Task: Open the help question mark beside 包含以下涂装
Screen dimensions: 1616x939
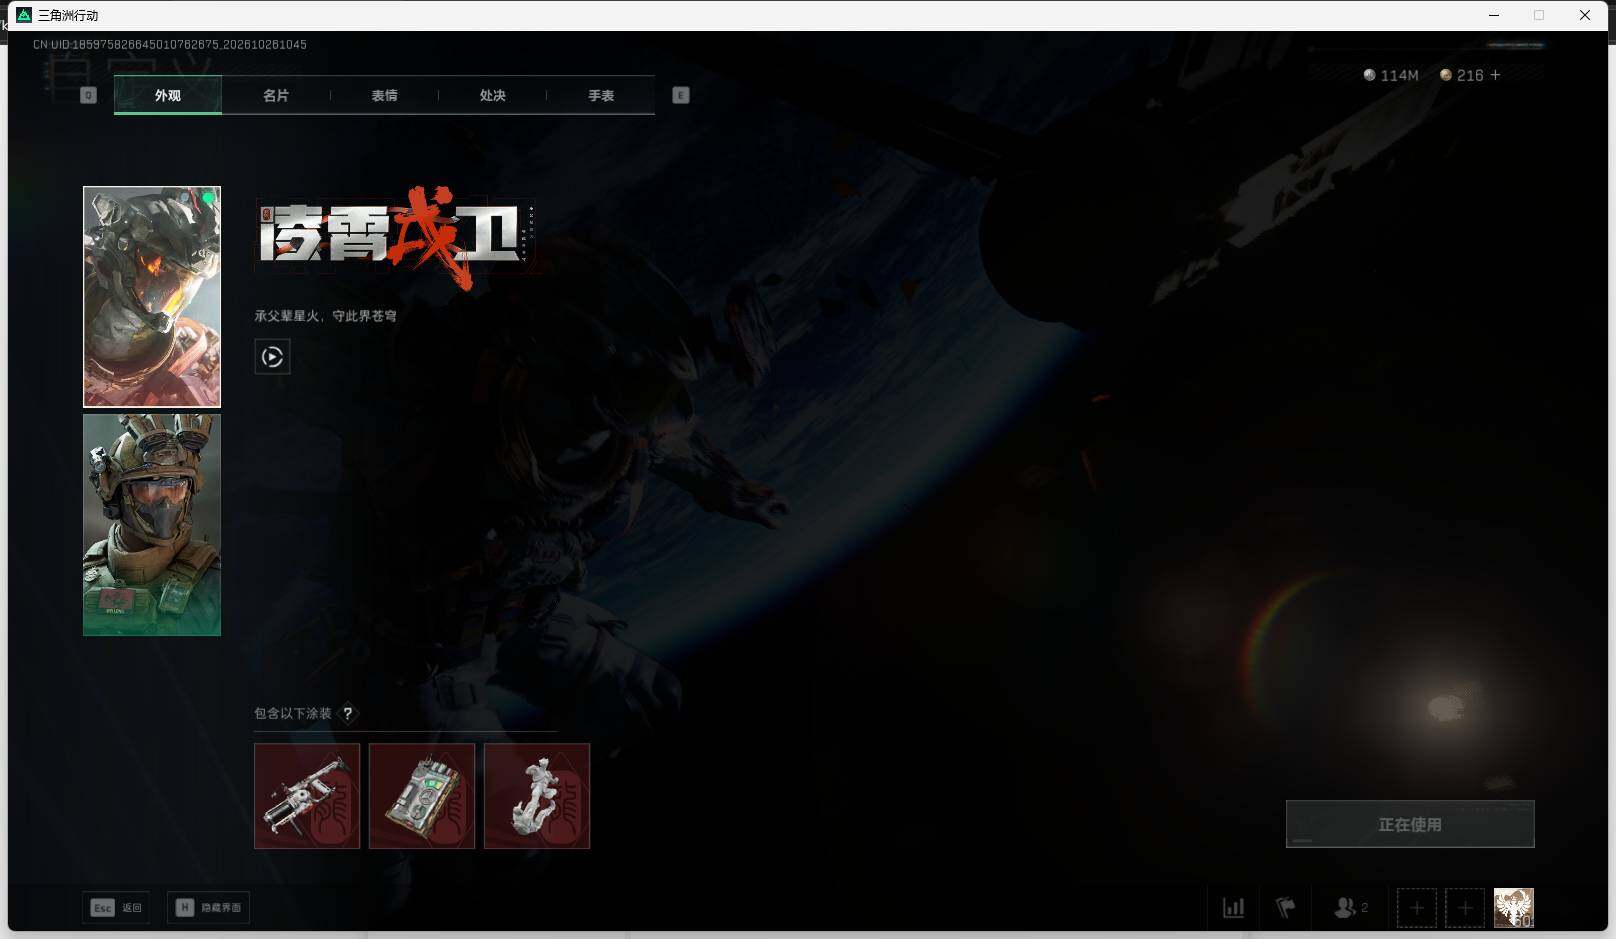Action: (348, 713)
